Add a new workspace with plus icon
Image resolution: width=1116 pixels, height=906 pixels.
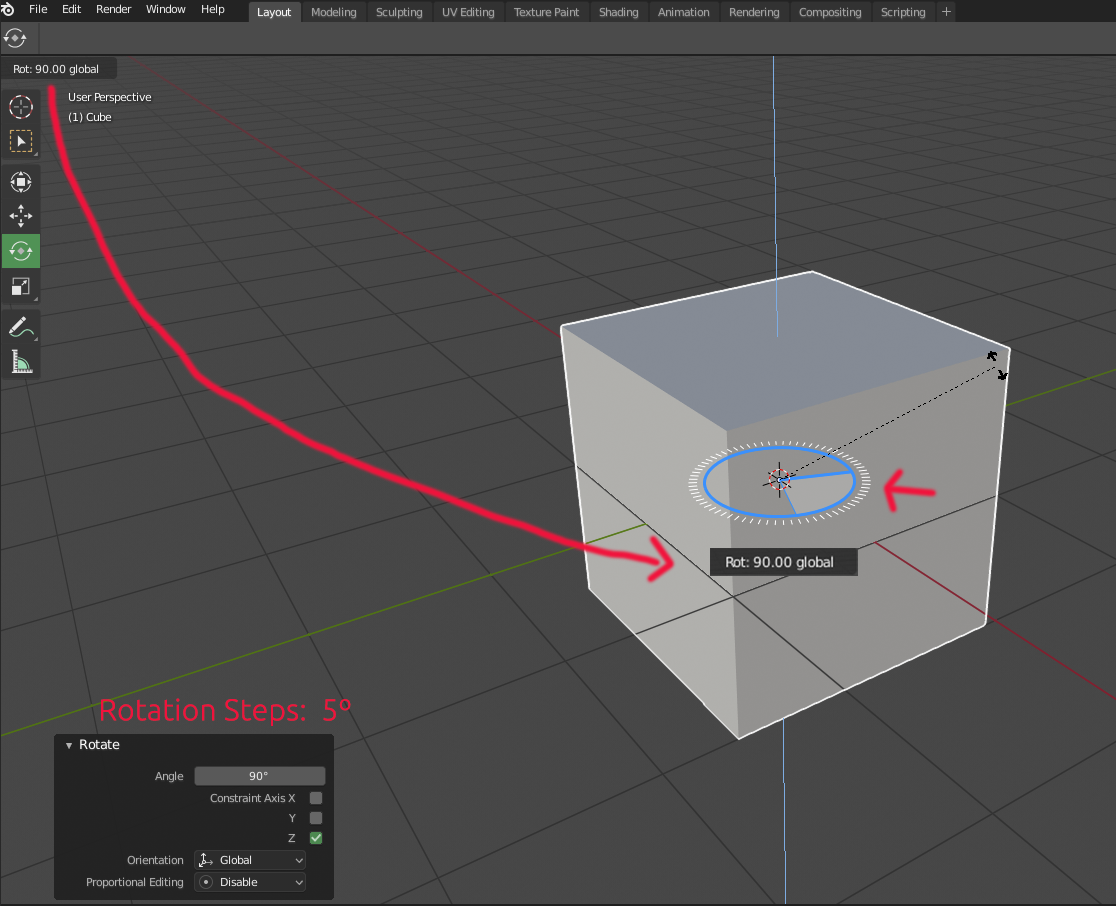[946, 11]
